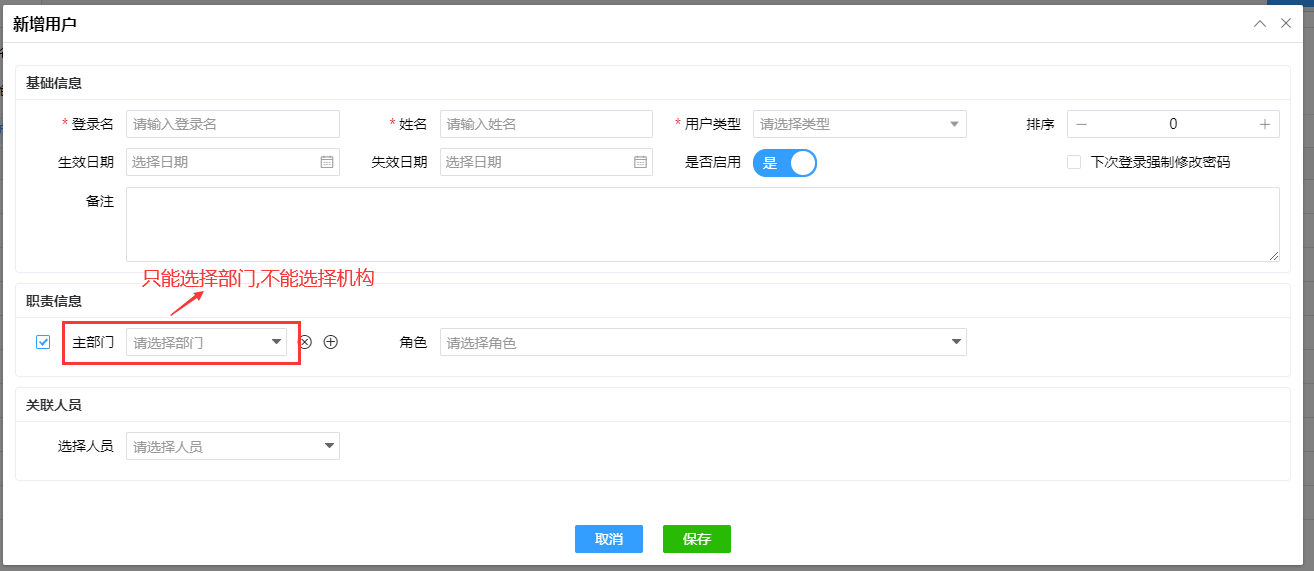Viewport: 1314px width, 571px height.
Task: Close the 新增用户 dialog
Action: pyautogui.click(x=1286, y=23)
